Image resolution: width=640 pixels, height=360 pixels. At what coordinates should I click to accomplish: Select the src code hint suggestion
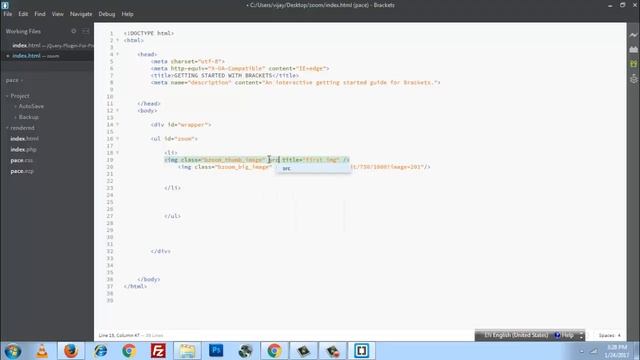point(313,168)
